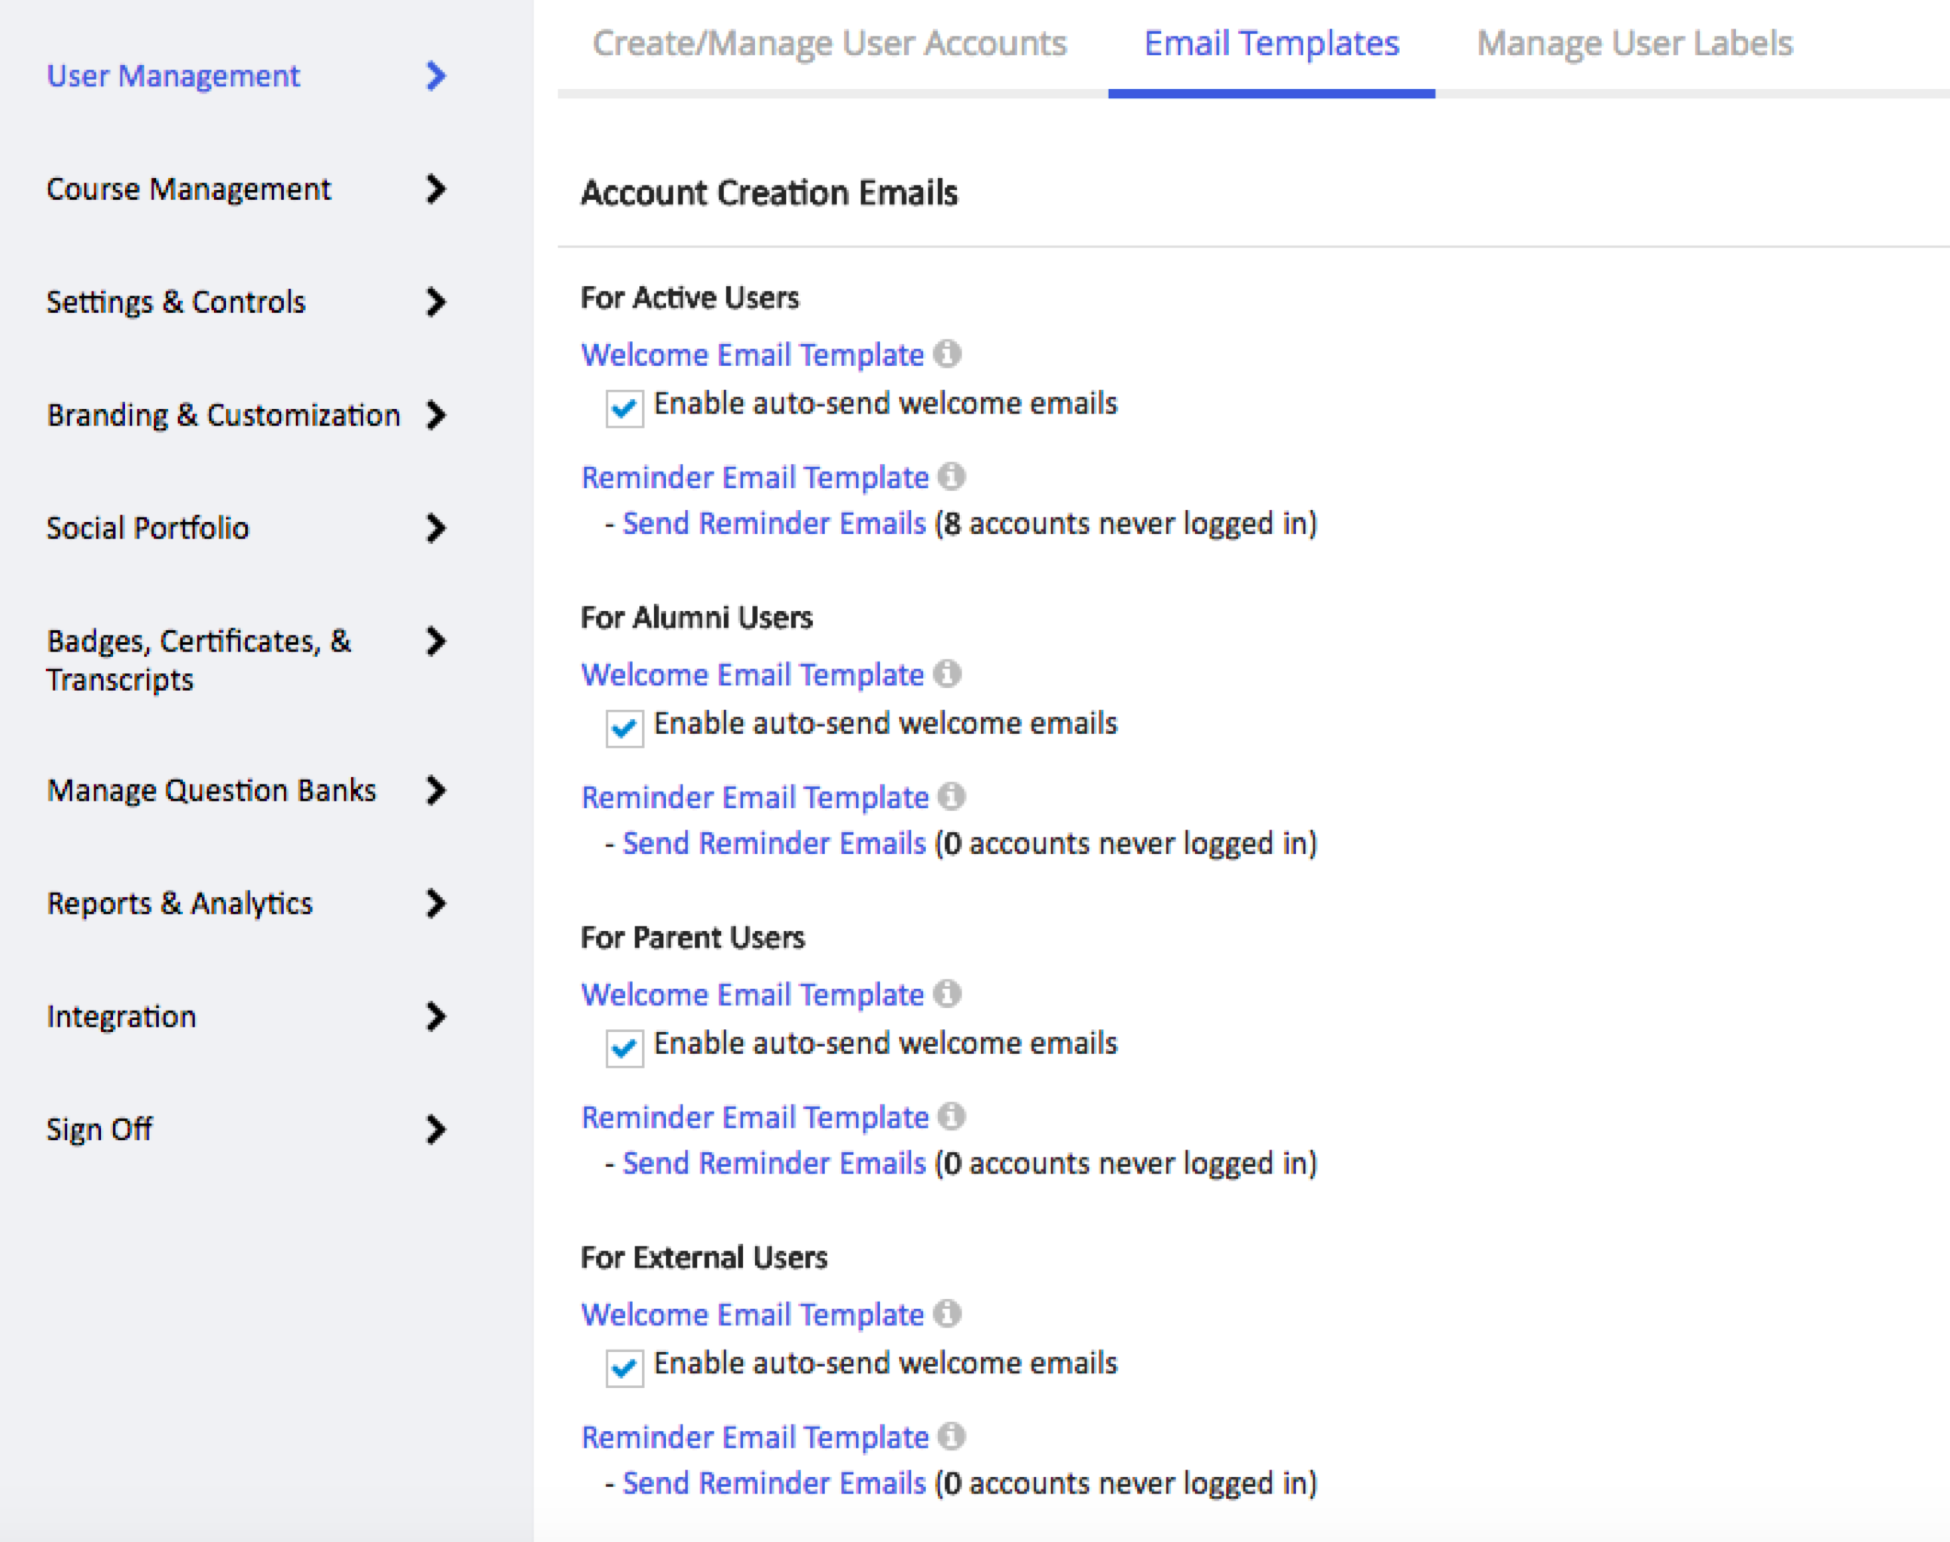The height and width of the screenshot is (1542, 1950).
Task: Click info icon beside Alumni Users Reminder Email Template
Action: click(x=952, y=797)
